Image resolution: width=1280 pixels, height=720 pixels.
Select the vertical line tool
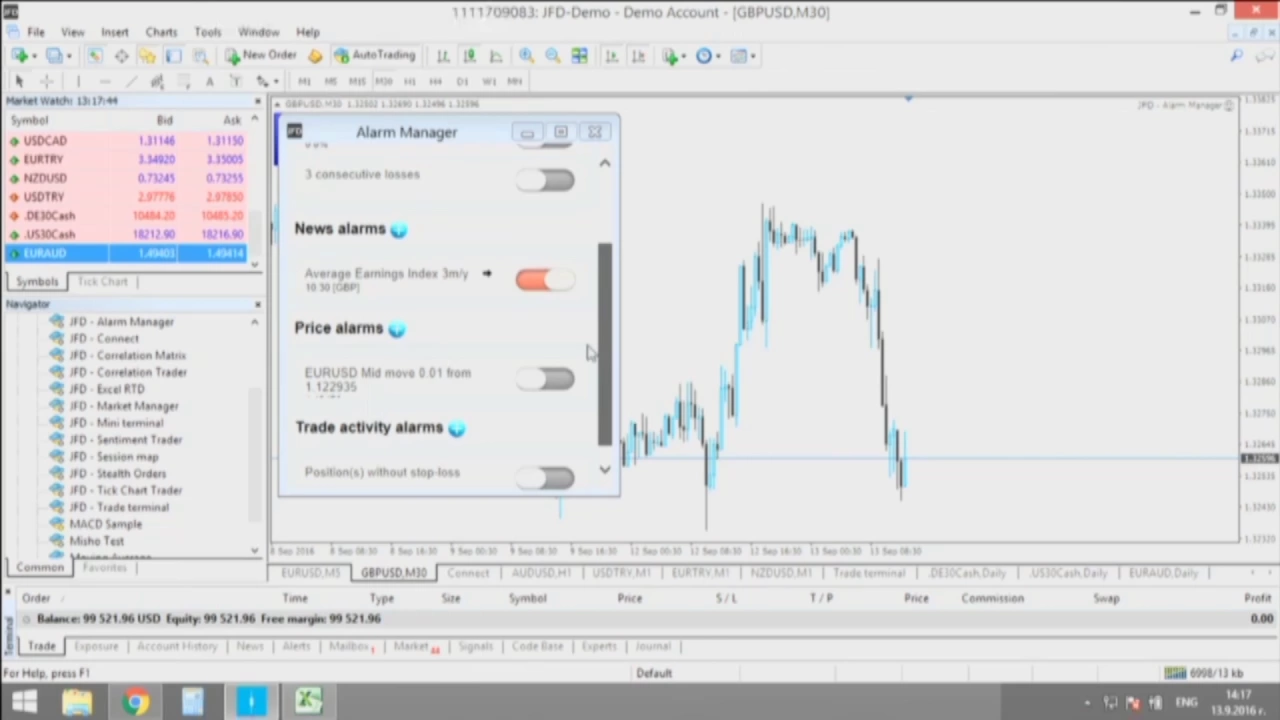point(78,81)
